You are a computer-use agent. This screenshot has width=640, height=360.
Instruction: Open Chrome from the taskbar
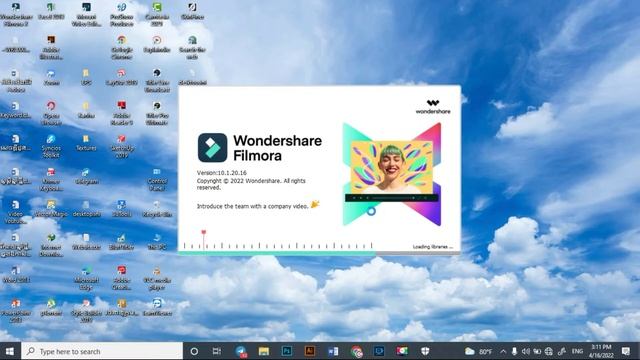[356, 351]
